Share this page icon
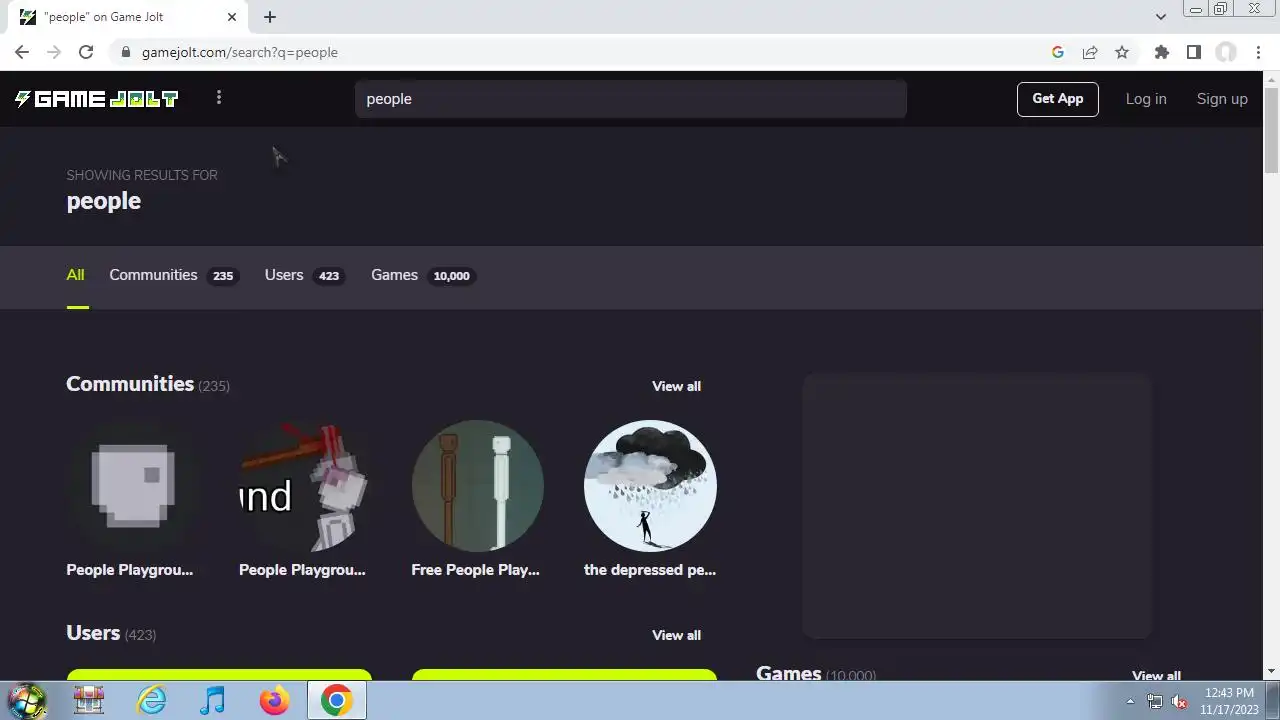Viewport: 1280px width, 720px height. click(x=1090, y=52)
